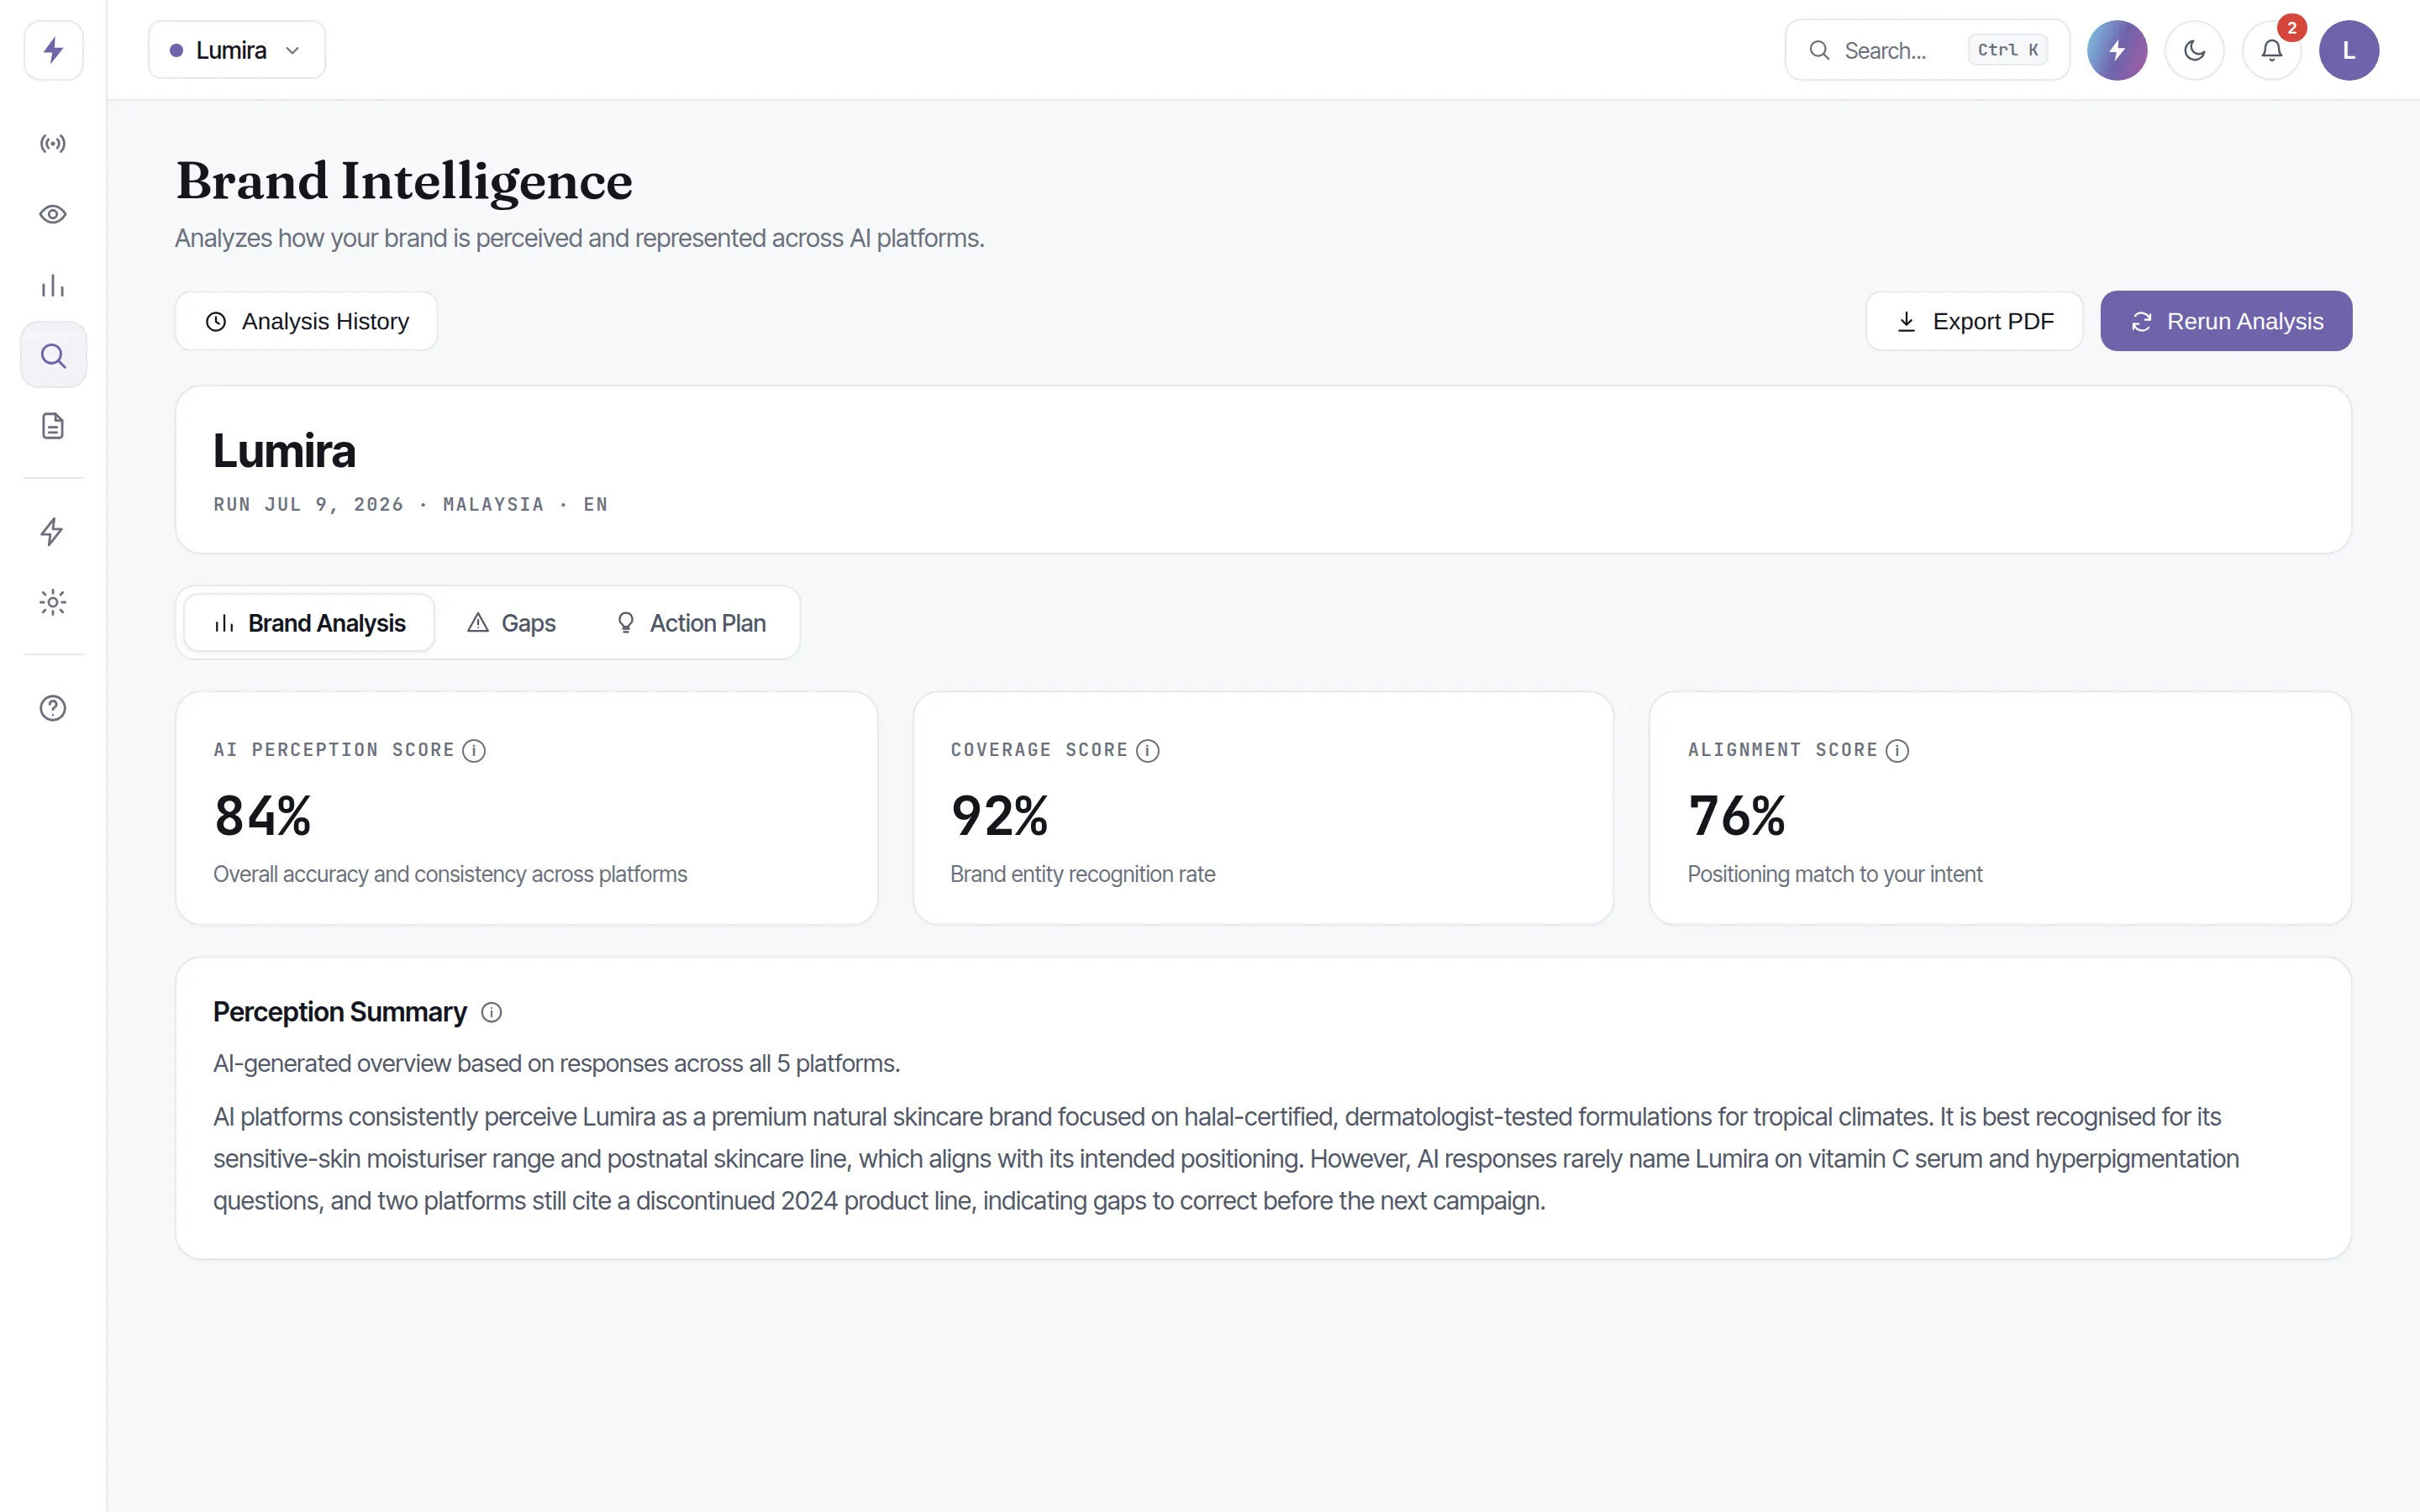Open the eye visibility sidebar icon
The width and height of the screenshot is (2420, 1512).
point(53,214)
